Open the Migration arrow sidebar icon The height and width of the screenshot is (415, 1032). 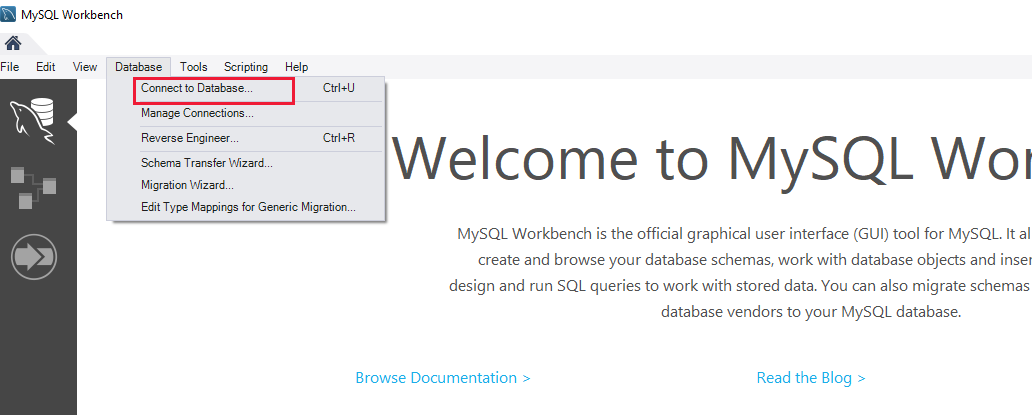coord(34,256)
